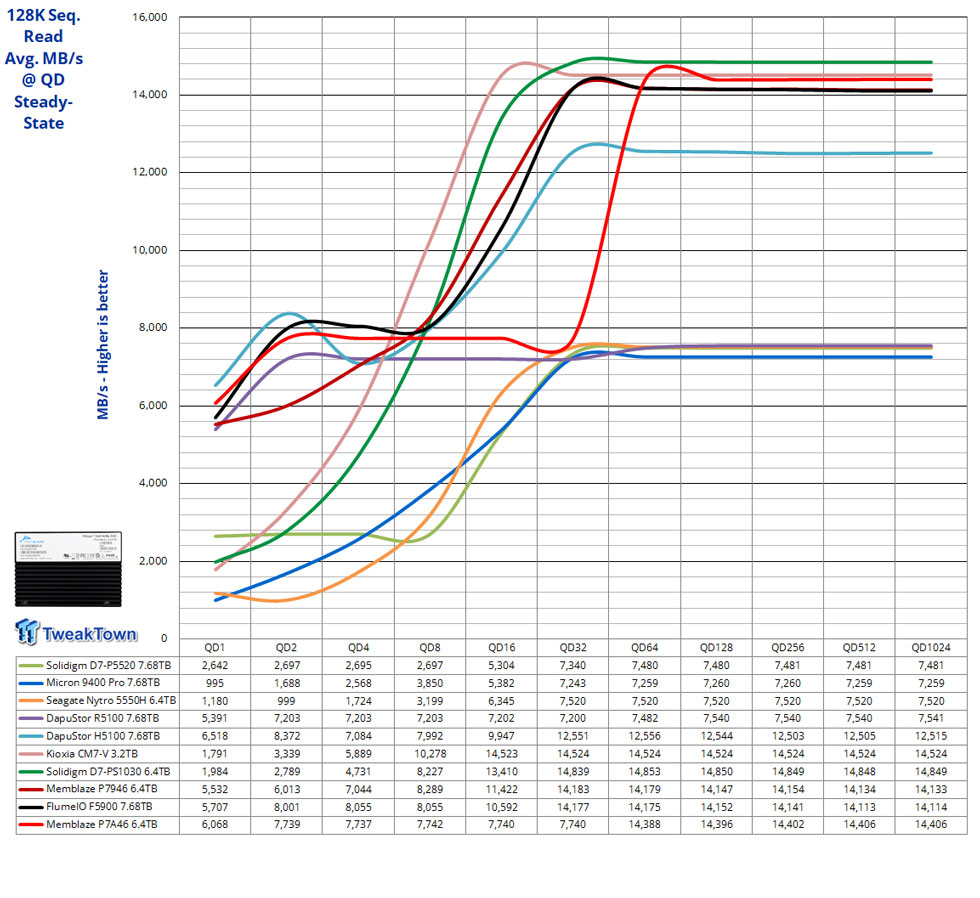The height and width of the screenshot is (898, 980).
Task: Click the Micron 9400 Pro QD32 value 7,243
Action: pos(573,683)
